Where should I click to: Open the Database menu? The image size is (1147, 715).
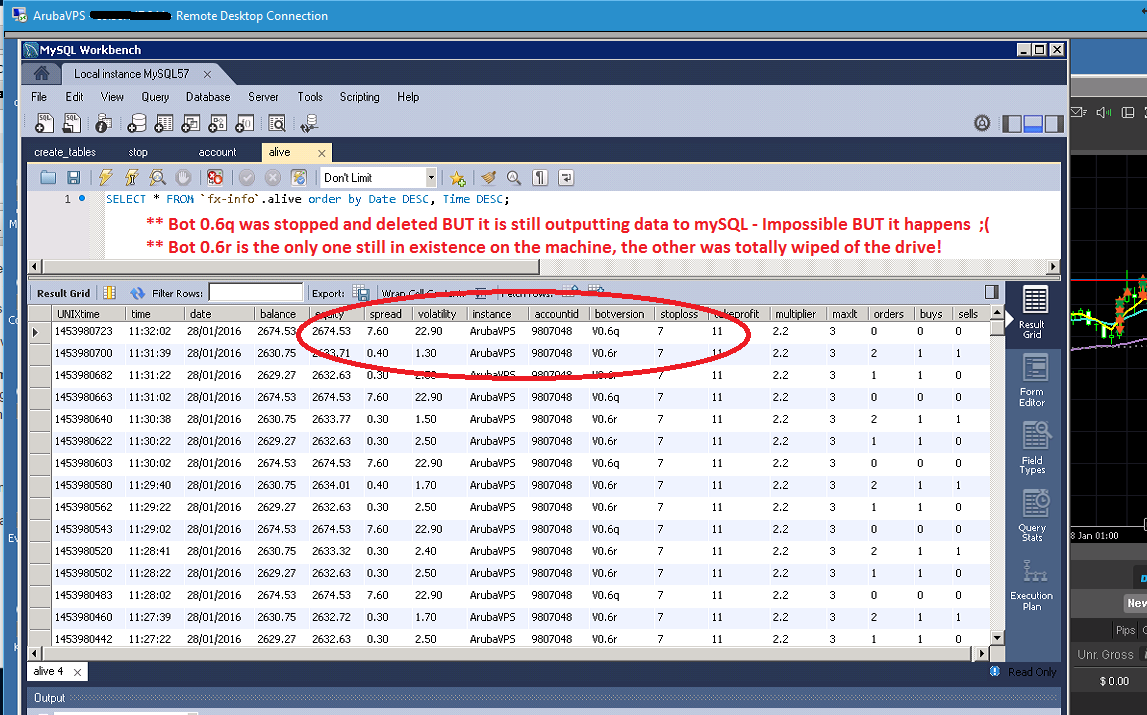(x=208, y=97)
